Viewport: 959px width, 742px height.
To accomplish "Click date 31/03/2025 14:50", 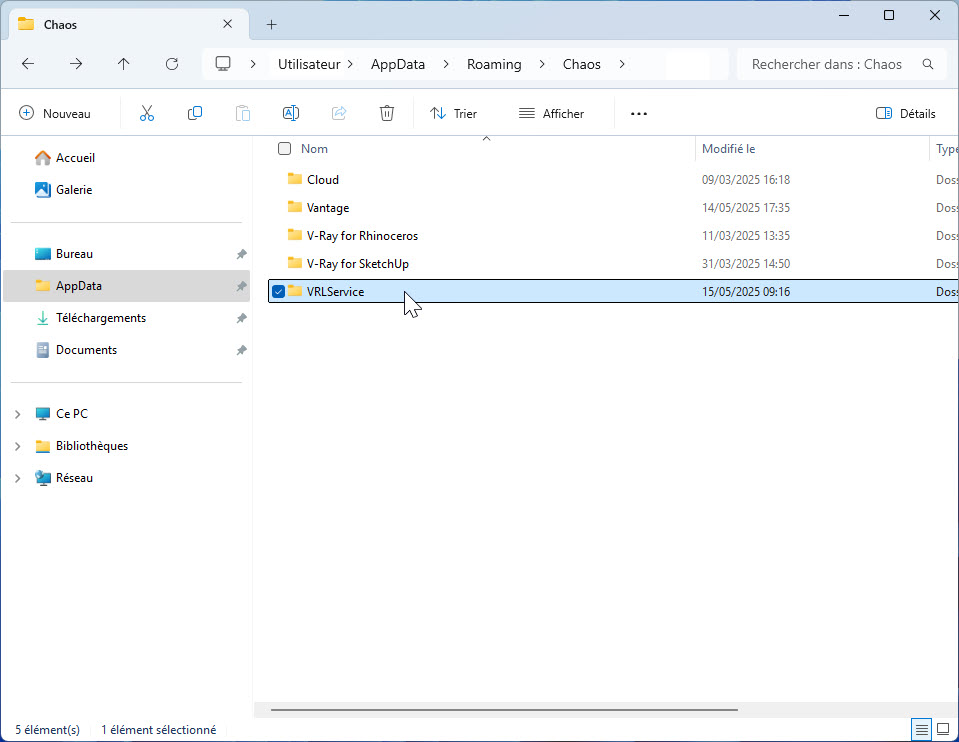I will pyautogui.click(x=746, y=264).
